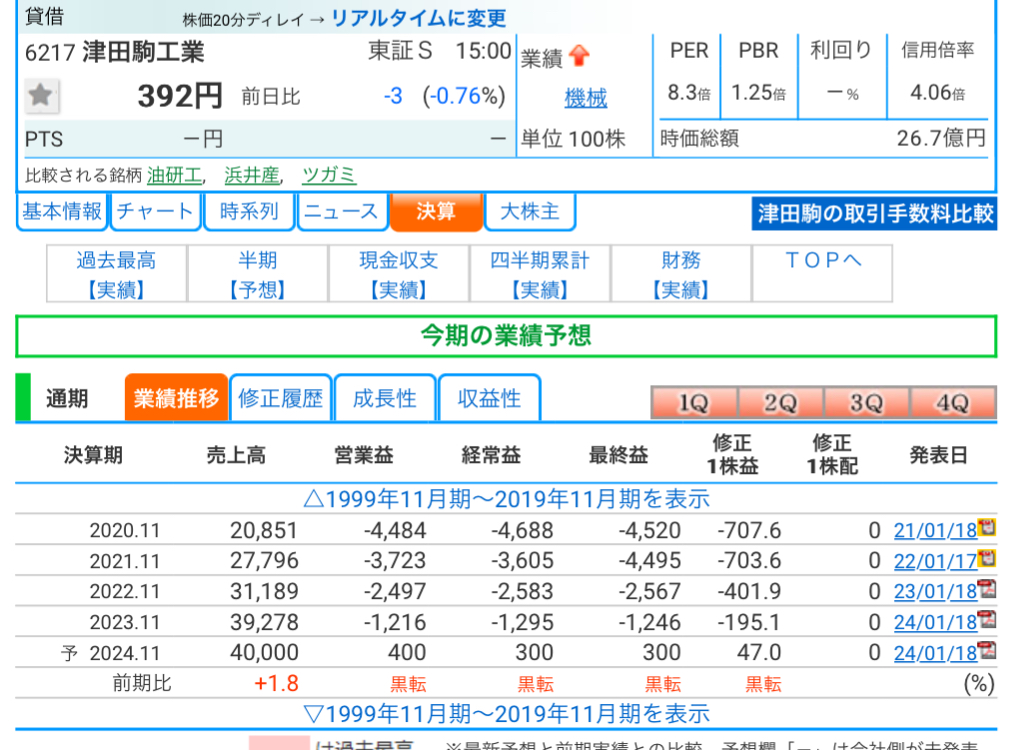Switch to the 修正履歴 sub-tab
The width and height of the screenshot is (1017, 750).
point(280,398)
